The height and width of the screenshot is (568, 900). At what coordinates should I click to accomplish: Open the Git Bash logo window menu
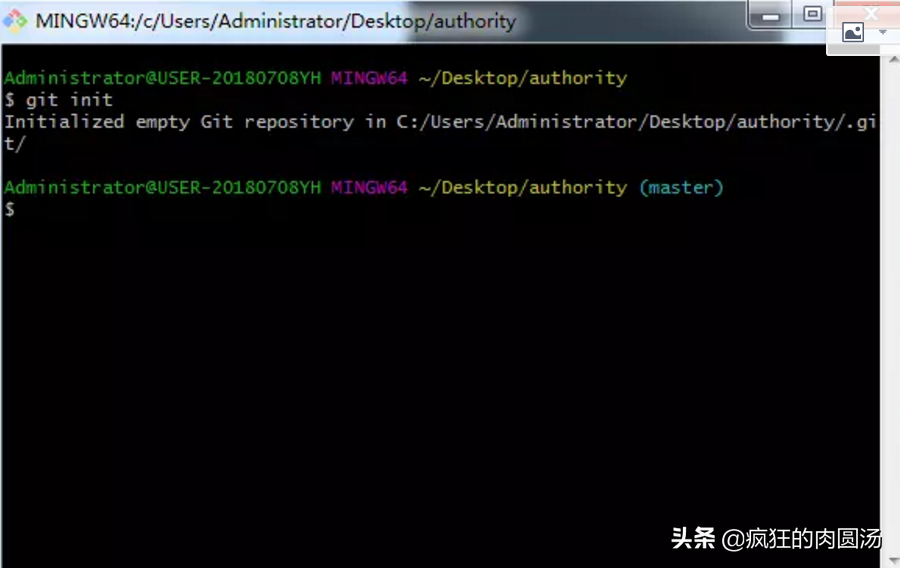(x=15, y=21)
